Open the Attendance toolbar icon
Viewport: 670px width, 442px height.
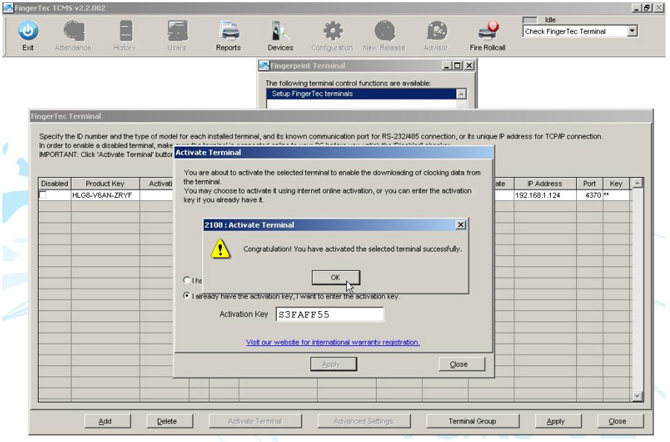pos(73,31)
